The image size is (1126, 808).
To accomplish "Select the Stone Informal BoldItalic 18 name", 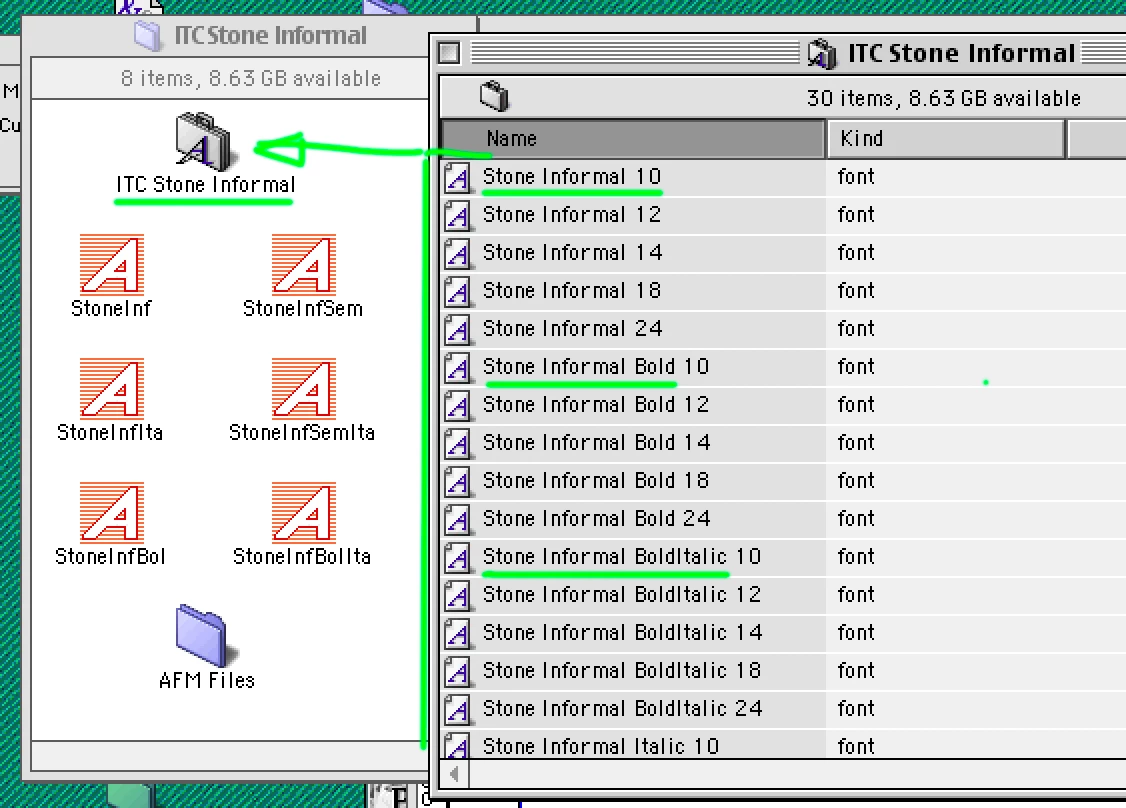I will pyautogui.click(x=622, y=672).
